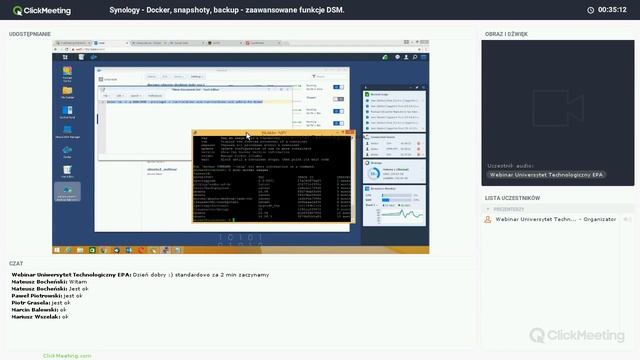Open the PuTTY taskbar icon
This screenshot has height=360, width=640.
click(166, 250)
